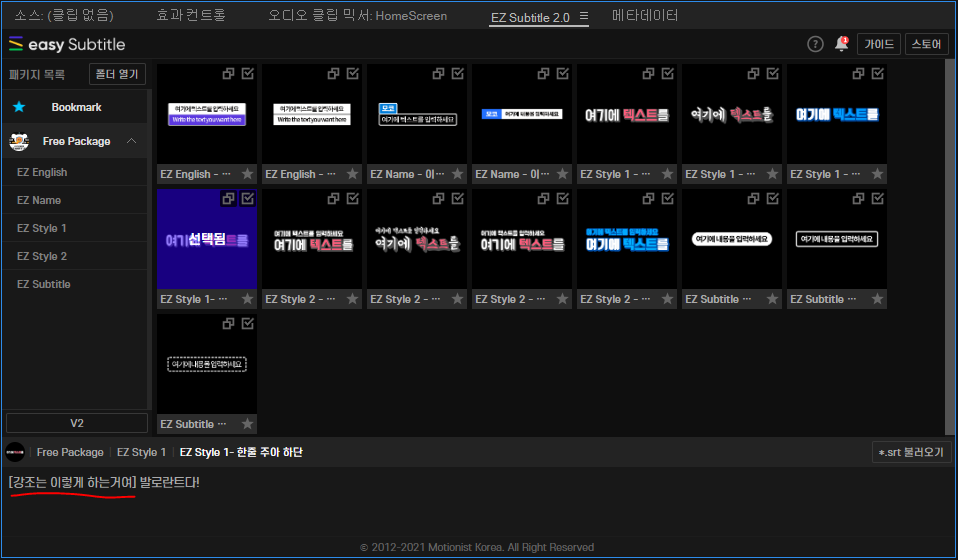The height and width of the screenshot is (560, 958).
Task: Click the copy icon on the white-pill EZ Subtitle card
Action: click(x=753, y=199)
